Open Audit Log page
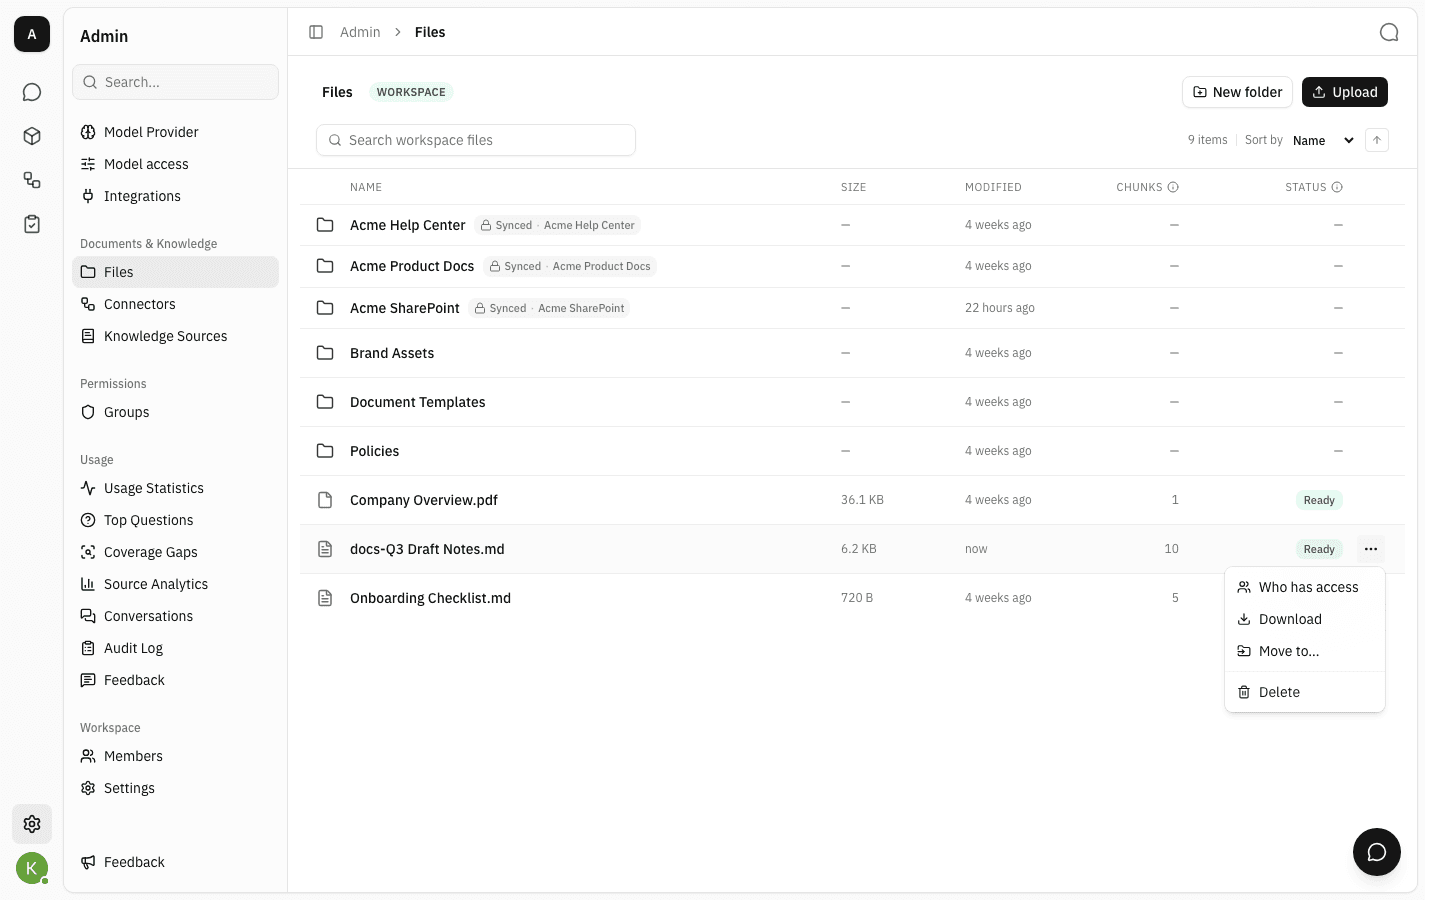The width and height of the screenshot is (1440, 900). coord(175,648)
